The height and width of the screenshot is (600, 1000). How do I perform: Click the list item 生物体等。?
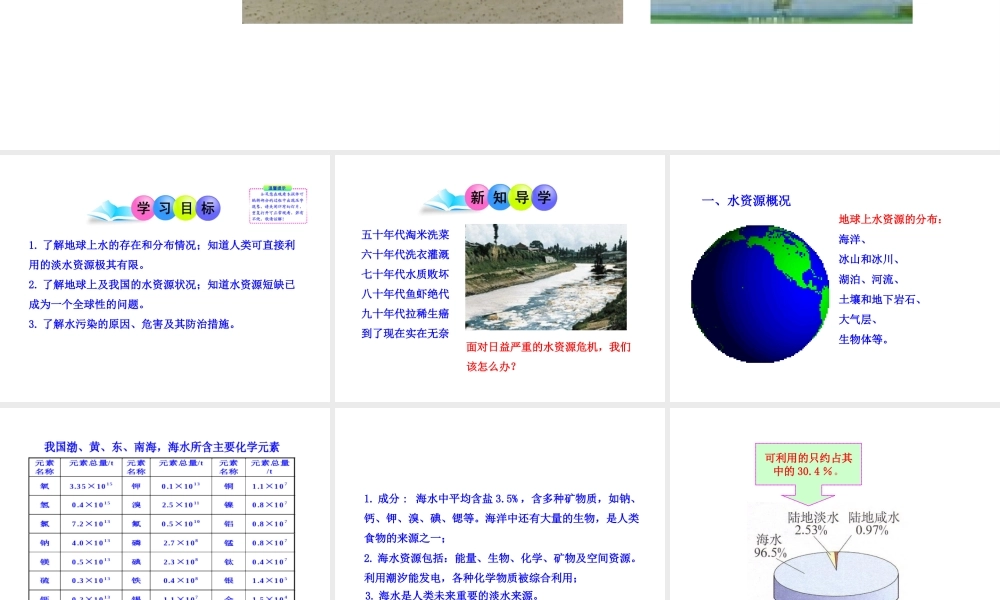point(864,339)
